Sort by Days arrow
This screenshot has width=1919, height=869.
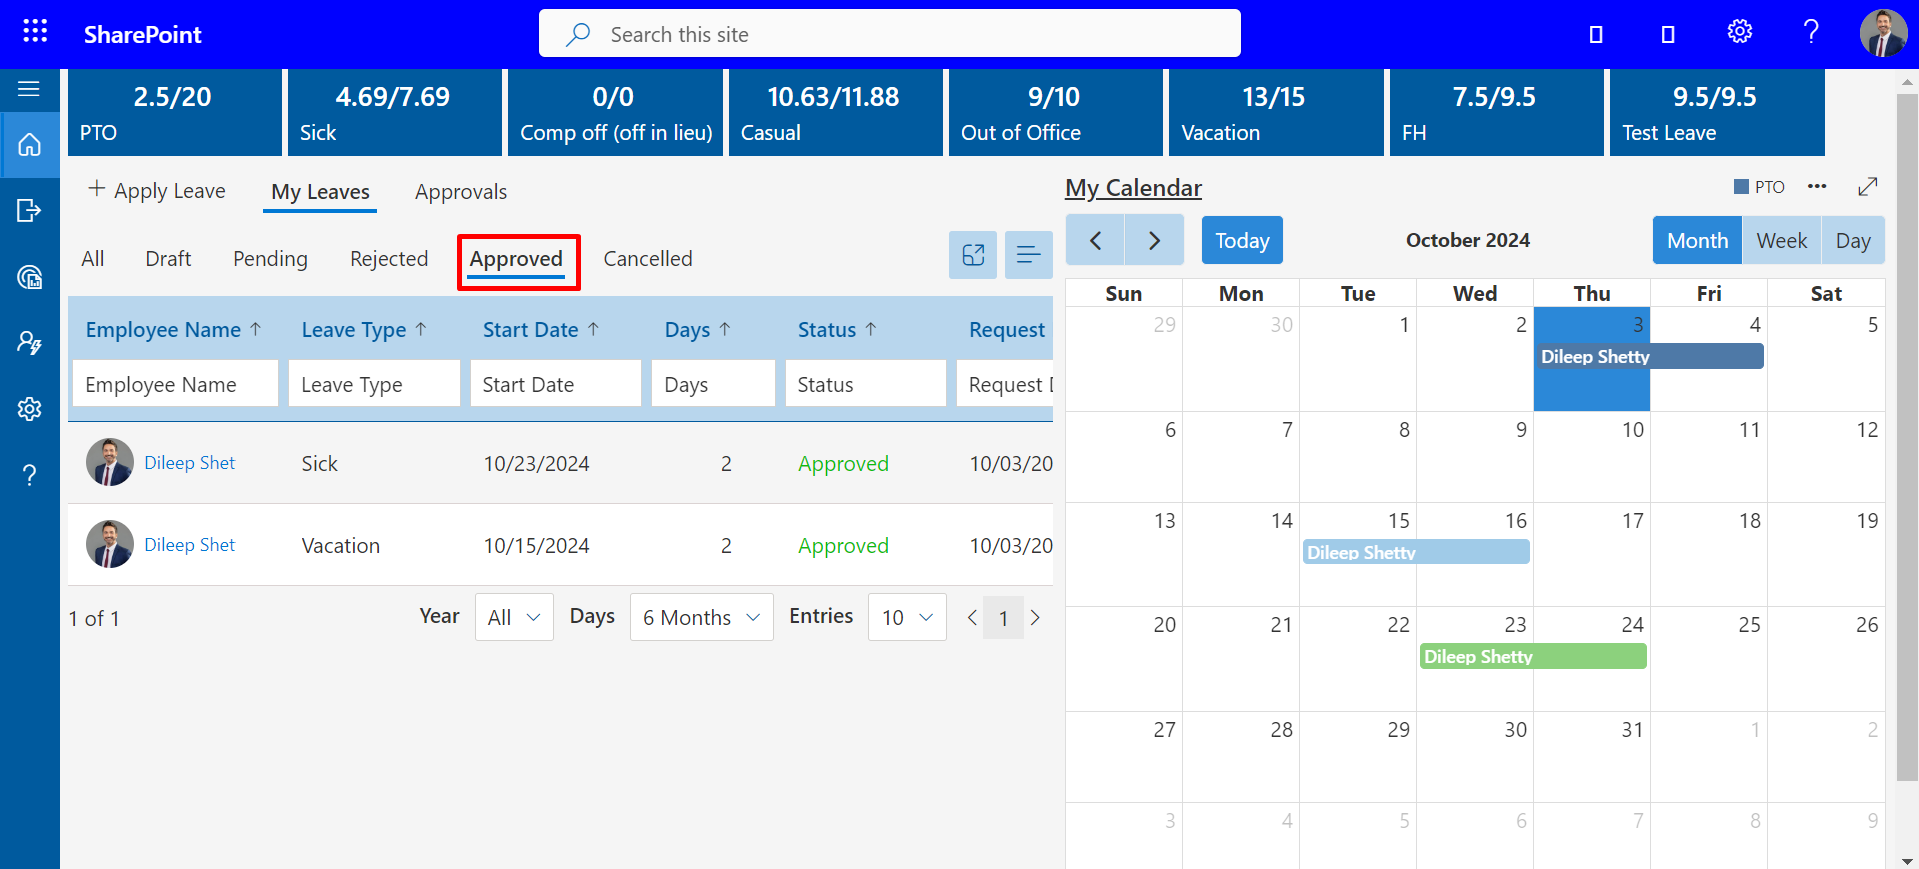click(x=725, y=329)
